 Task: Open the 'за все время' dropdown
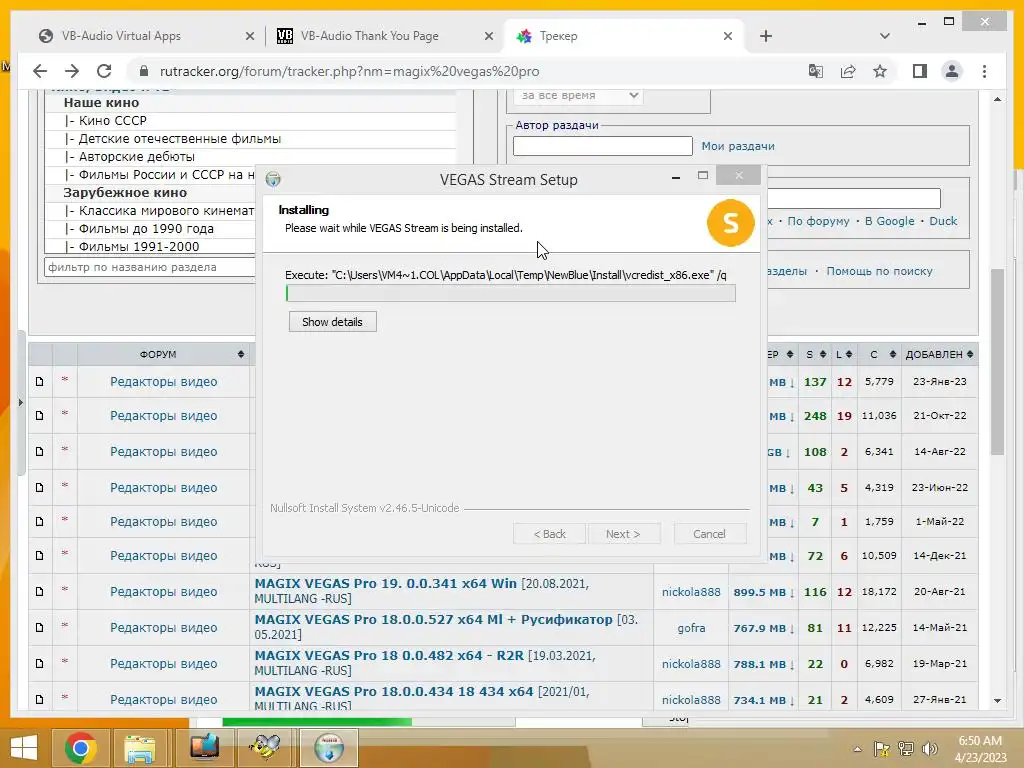tap(578, 95)
